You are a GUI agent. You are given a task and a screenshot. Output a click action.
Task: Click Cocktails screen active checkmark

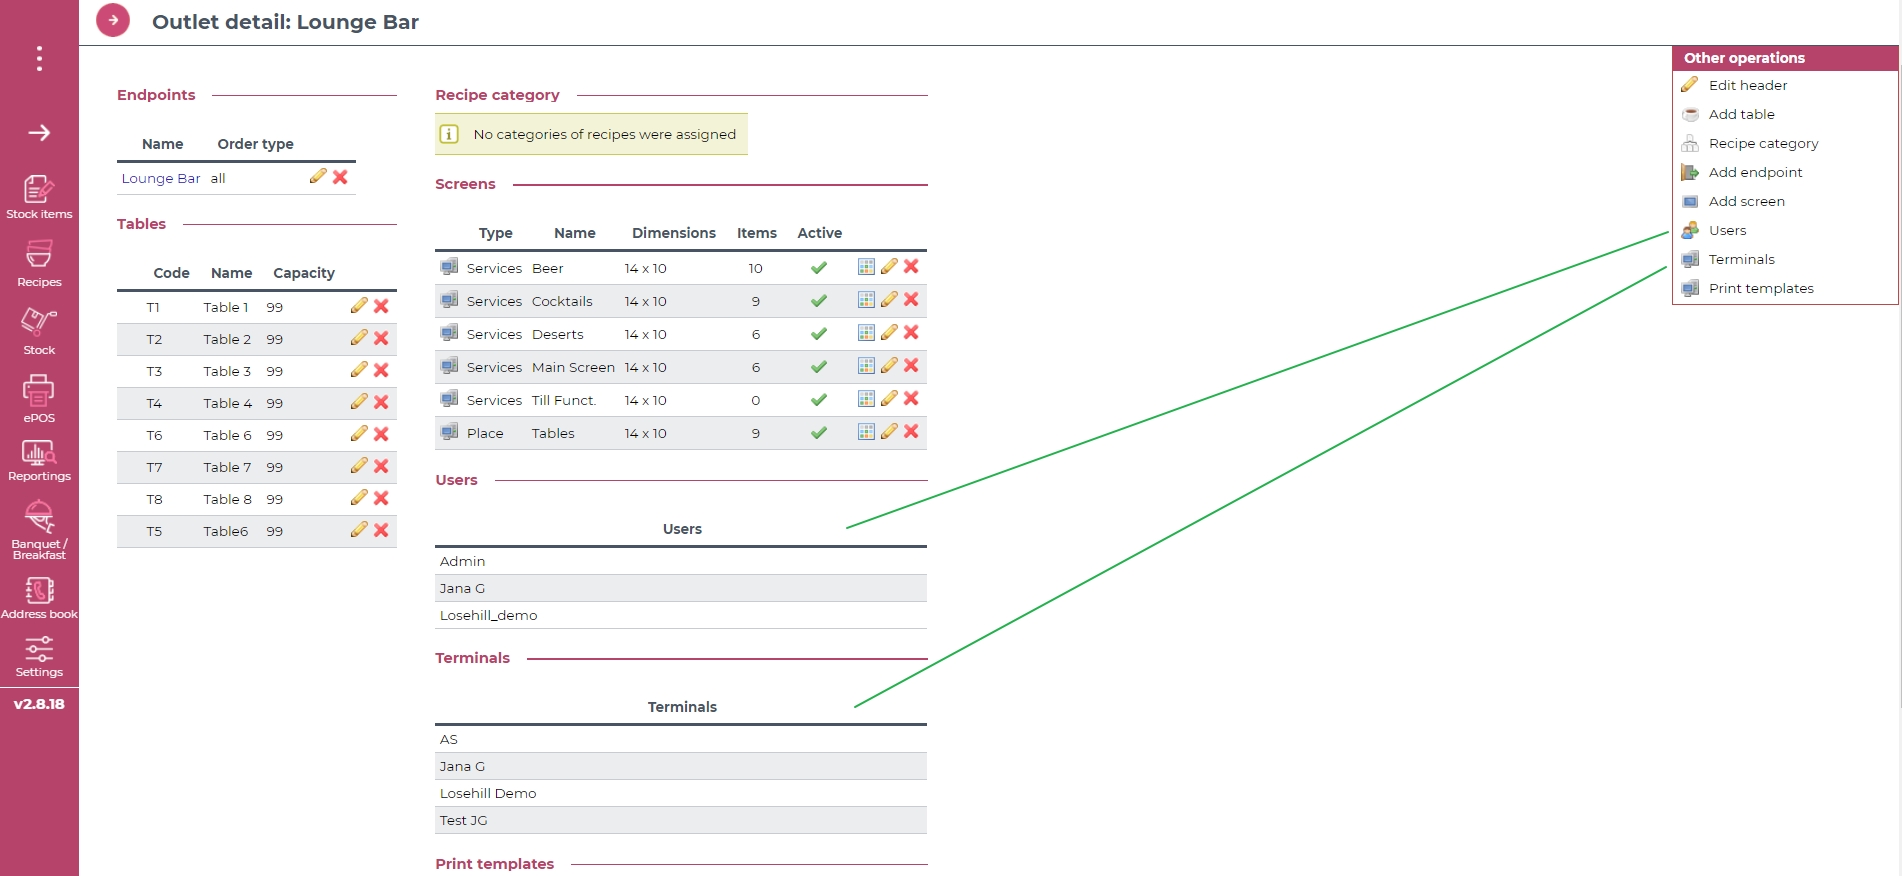click(819, 301)
